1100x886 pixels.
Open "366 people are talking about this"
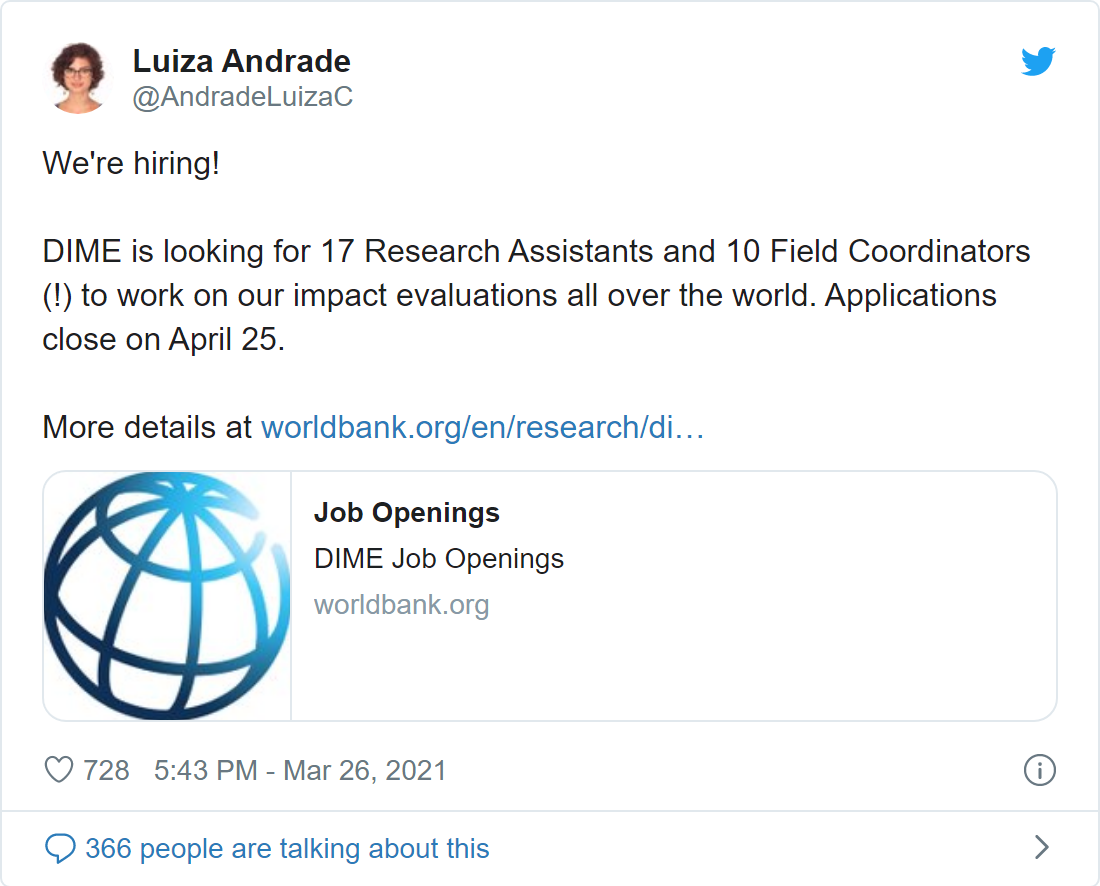(287, 849)
